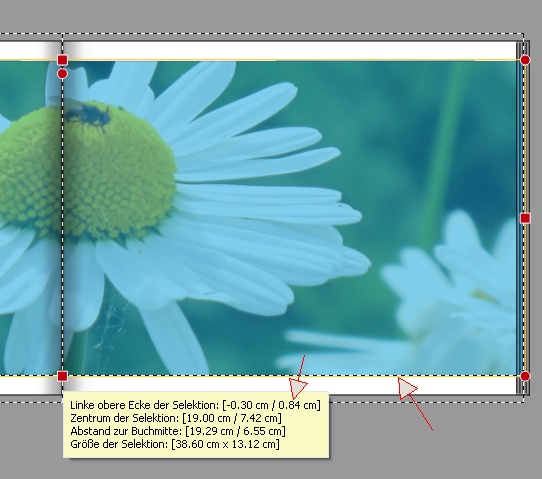Click the white top margin of the page
Image resolution: width=542 pixels, height=479 pixels.
click(x=290, y=50)
